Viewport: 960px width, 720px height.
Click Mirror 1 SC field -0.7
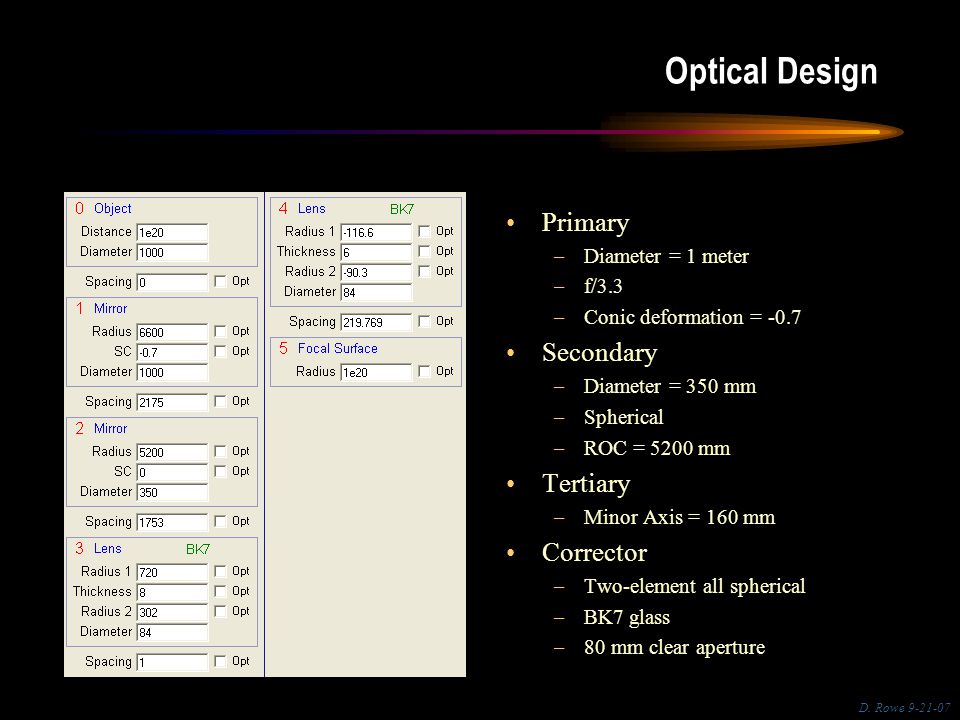pos(172,353)
